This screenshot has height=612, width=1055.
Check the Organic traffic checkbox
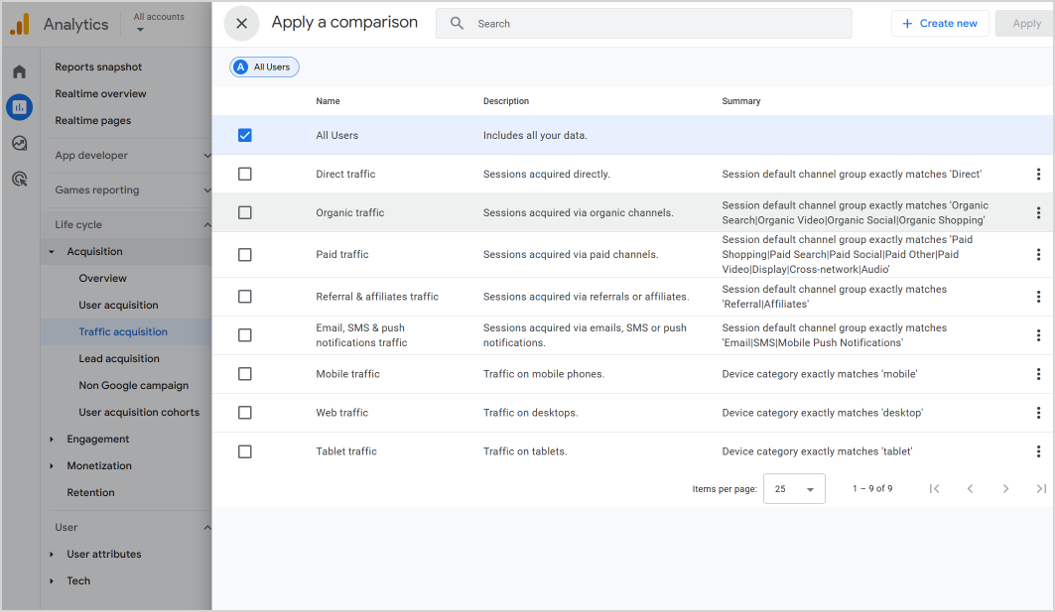click(x=245, y=213)
